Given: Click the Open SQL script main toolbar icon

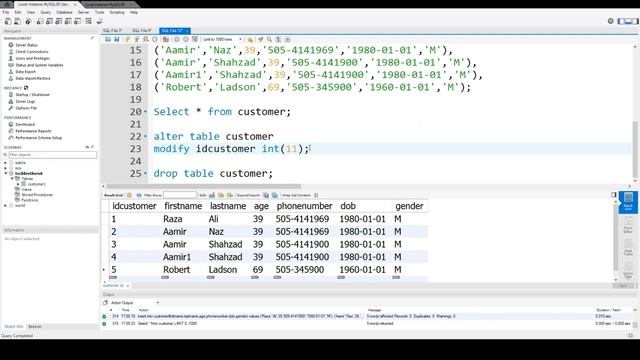Looking at the screenshot, I should point(18,21).
